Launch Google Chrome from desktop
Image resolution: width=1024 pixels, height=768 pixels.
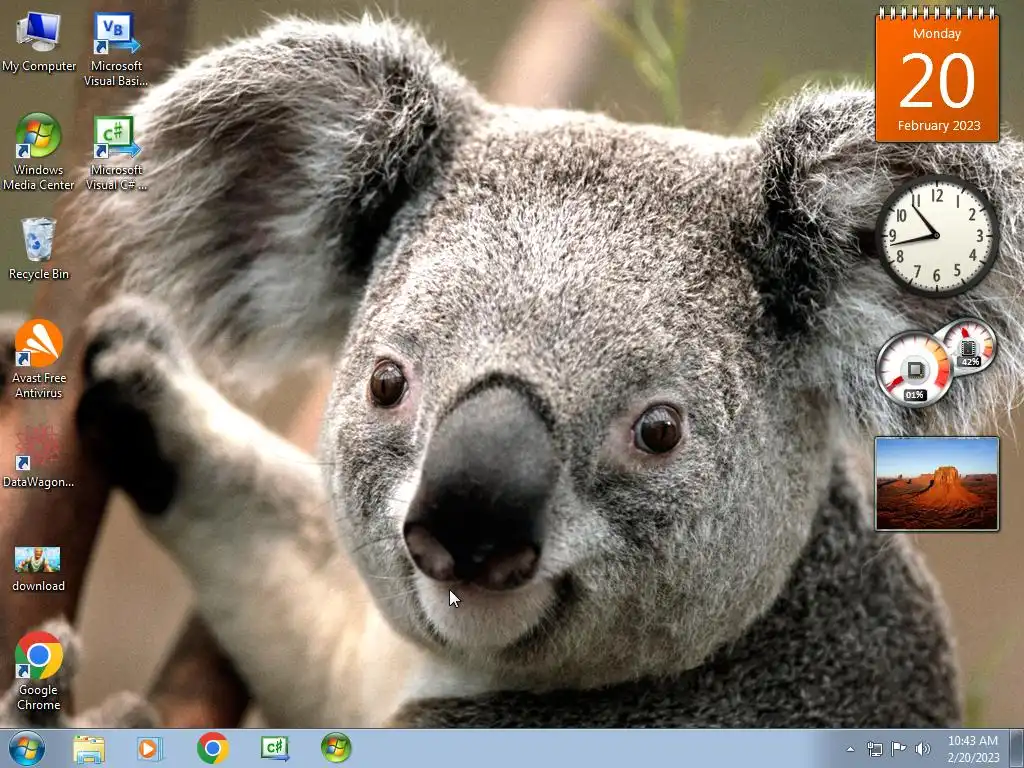[x=39, y=671]
